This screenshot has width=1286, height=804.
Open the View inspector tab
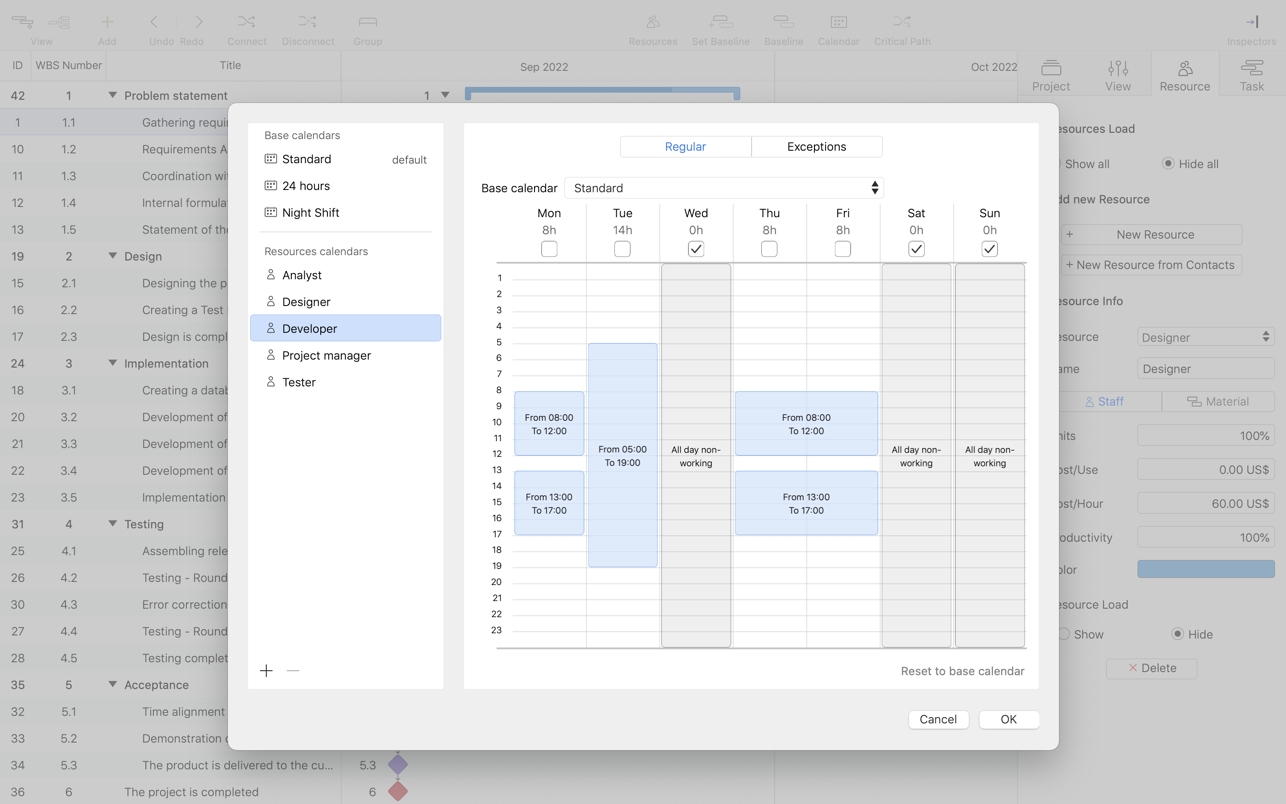(x=1118, y=75)
